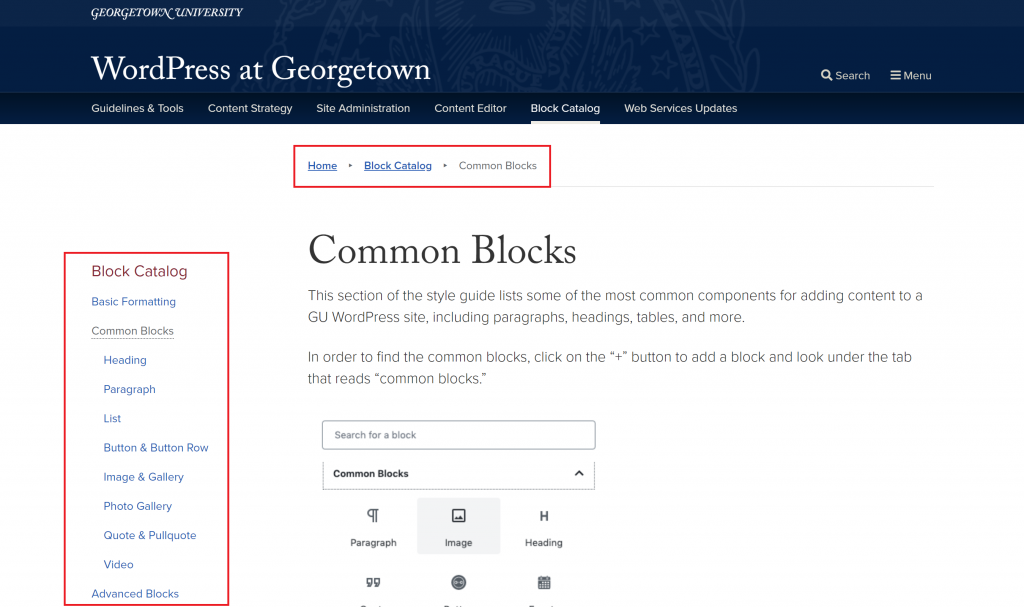Open the WordPress at Georgetown site title
This screenshot has width=1024, height=607.
tap(261, 69)
